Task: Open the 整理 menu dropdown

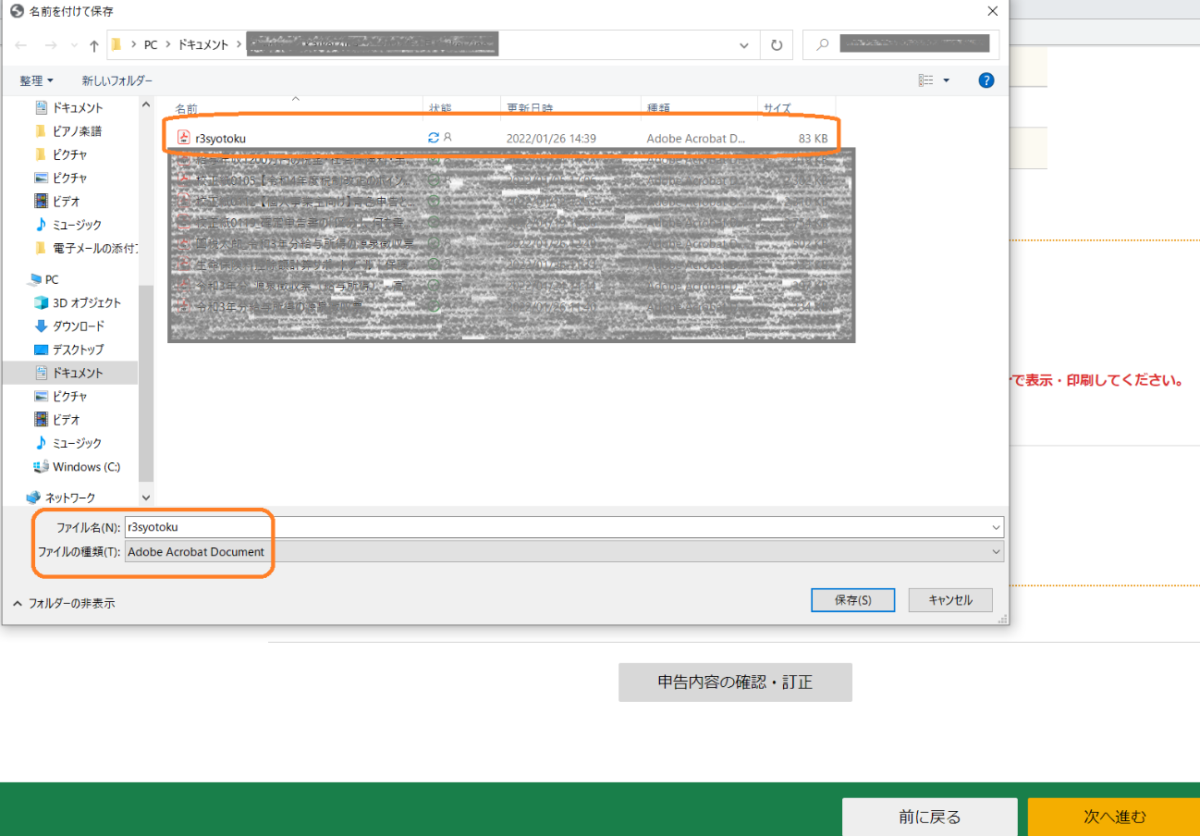Action: [x=37, y=80]
